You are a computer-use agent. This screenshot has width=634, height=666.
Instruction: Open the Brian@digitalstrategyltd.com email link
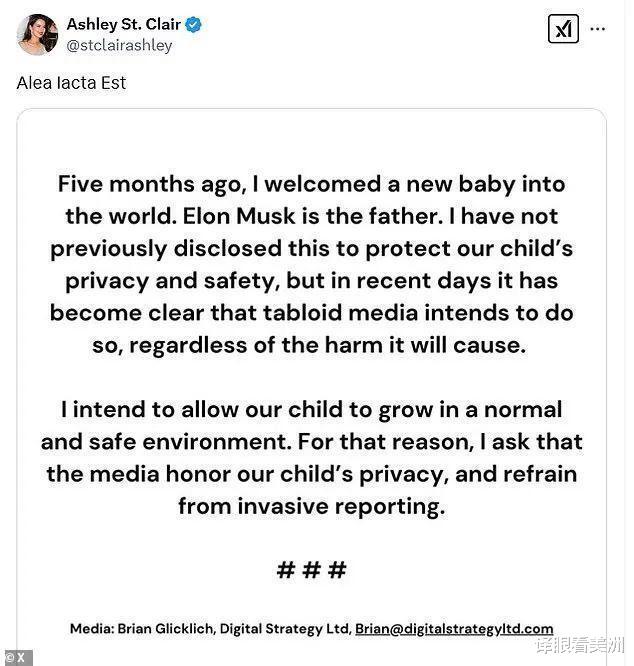(454, 629)
